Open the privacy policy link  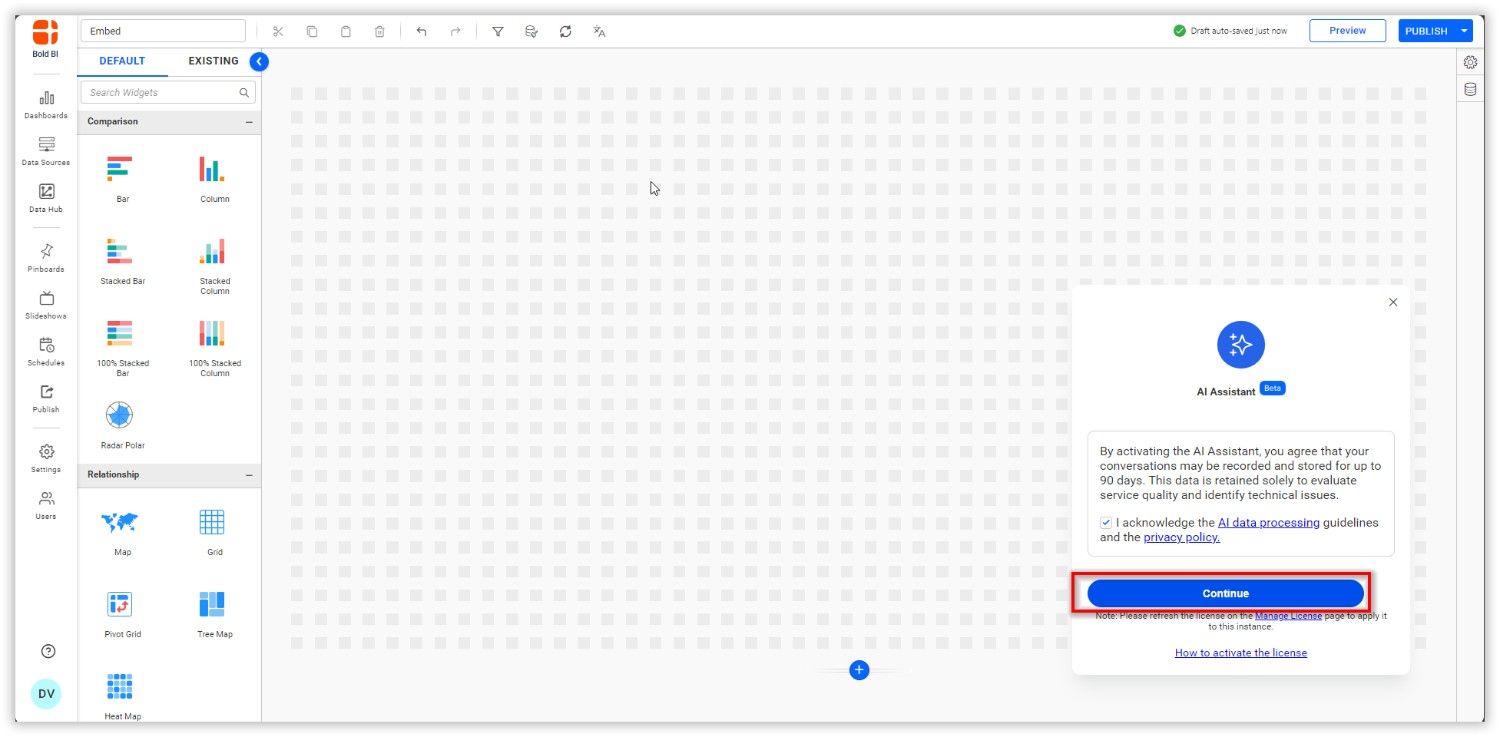(1181, 537)
